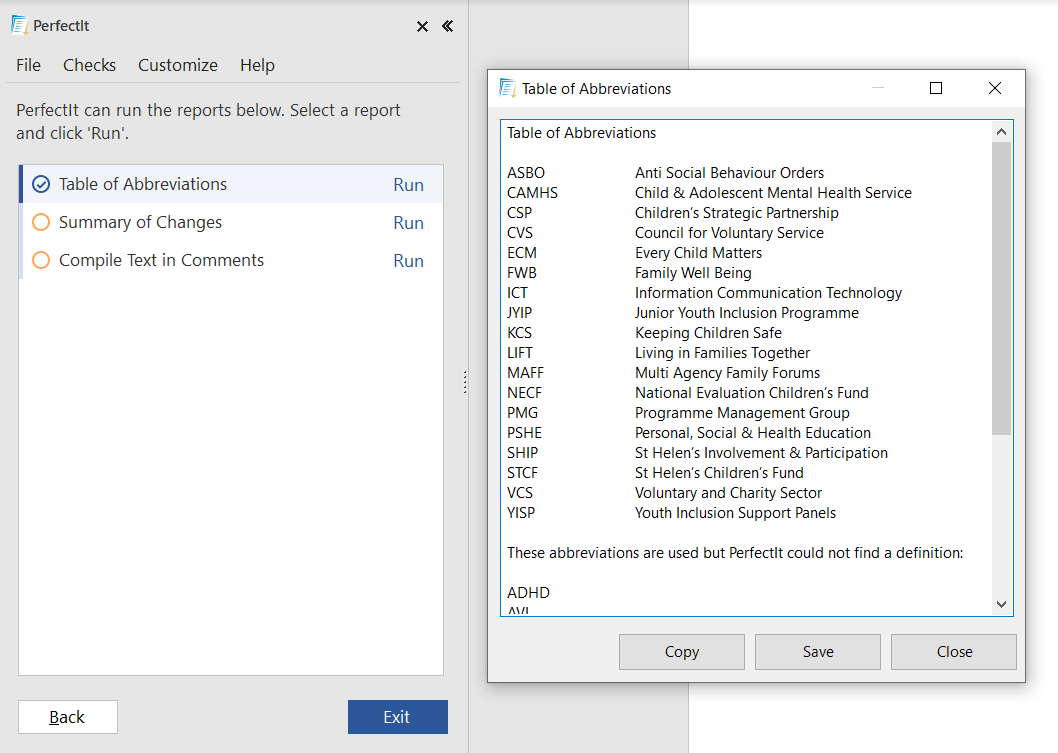The height and width of the screenshot is (753, 1058).
Task: Click 'Council for Voluntary Service' definition
Action: (729, 233)
